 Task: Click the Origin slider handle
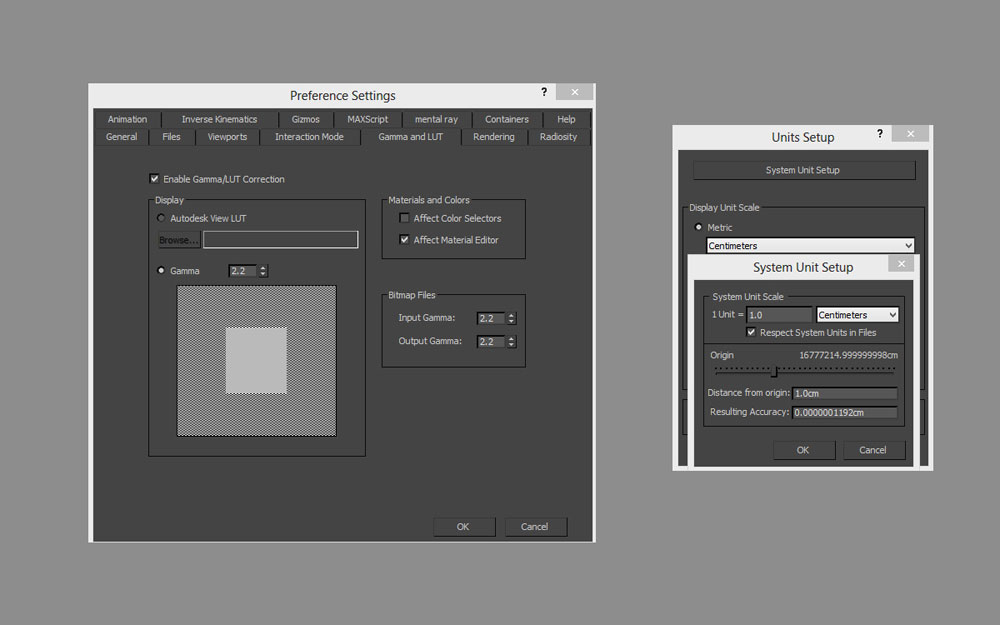pos(775,372)
